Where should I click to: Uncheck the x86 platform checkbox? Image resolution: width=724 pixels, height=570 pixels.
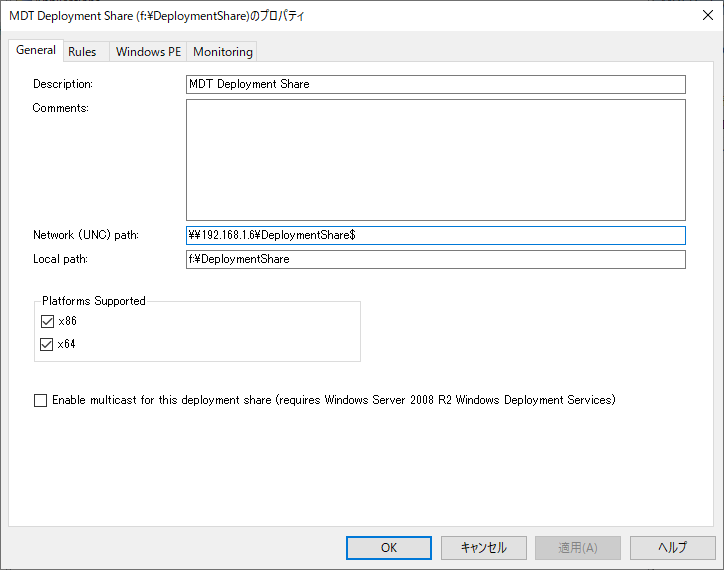(x=47, y=321)
